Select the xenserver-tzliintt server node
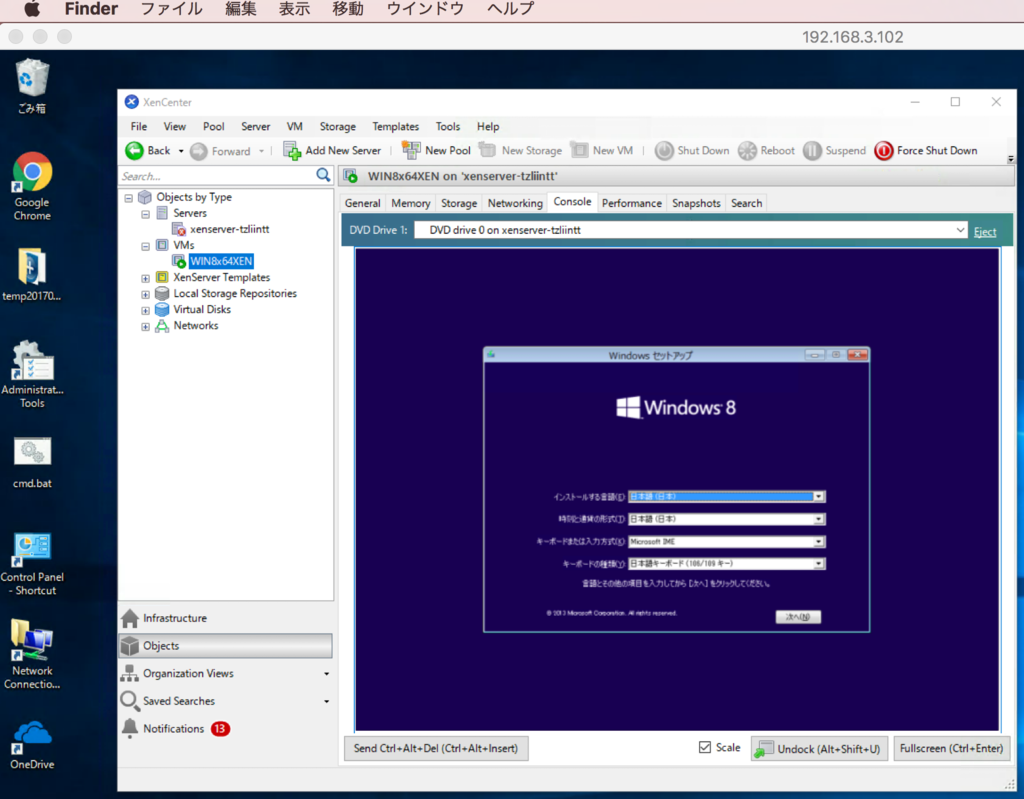 click(229, 229)
